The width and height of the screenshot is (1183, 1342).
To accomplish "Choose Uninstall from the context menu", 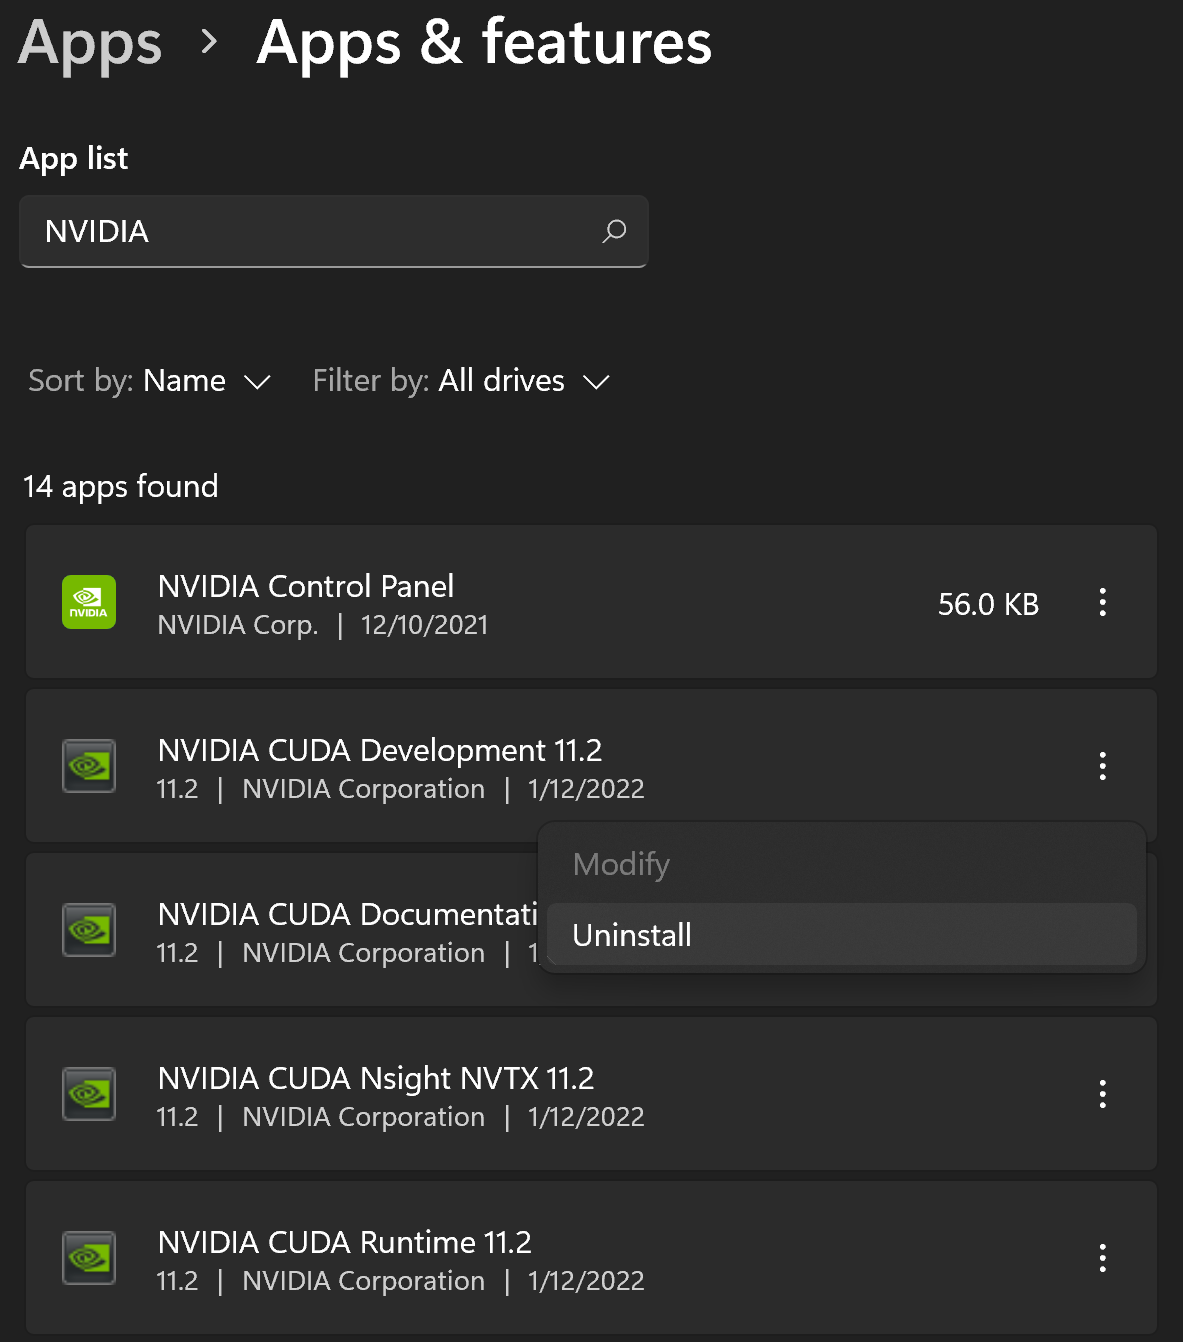I will pyautogui.click(x=842, y=935).
